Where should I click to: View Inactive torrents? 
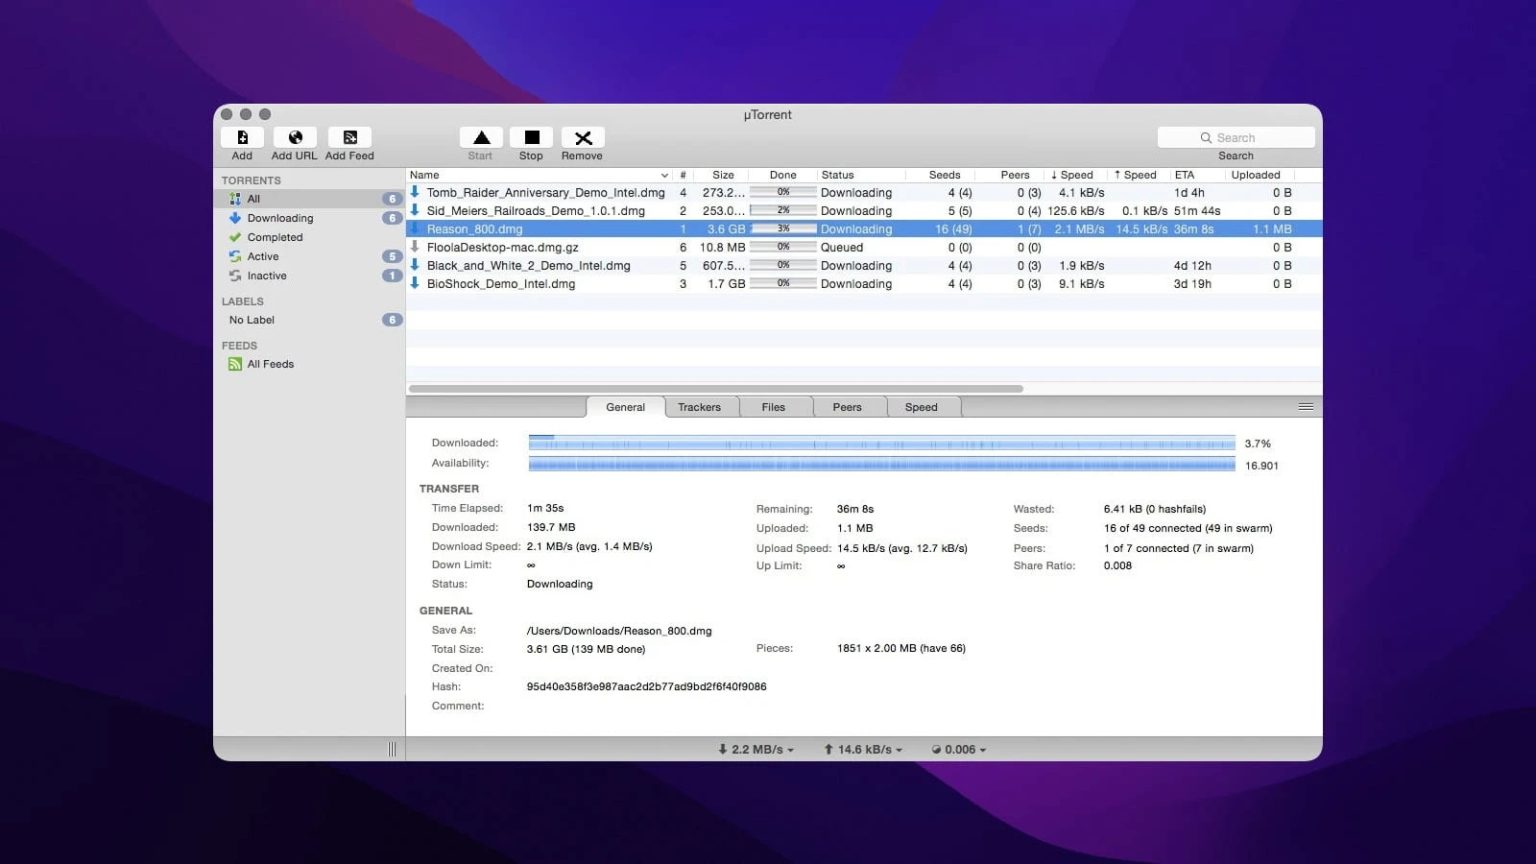coord(266,275)
